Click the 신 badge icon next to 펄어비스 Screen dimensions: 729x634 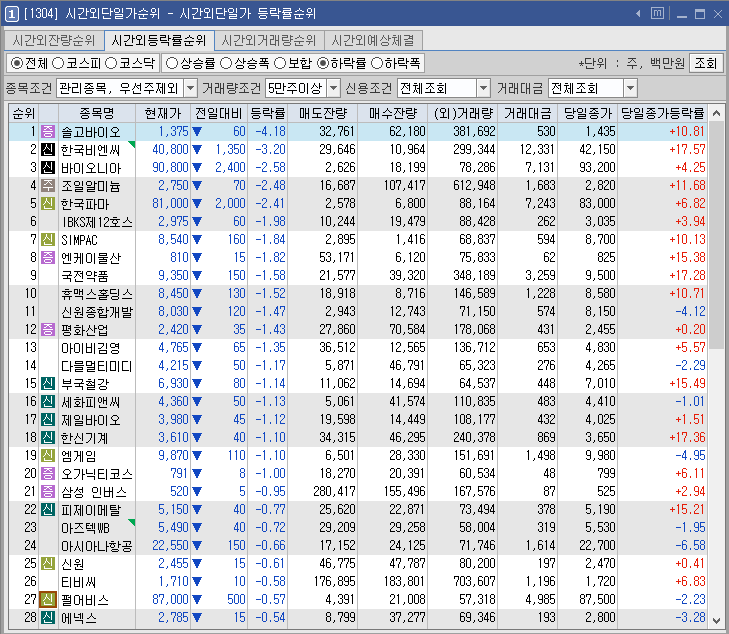[x=48, y=600]
